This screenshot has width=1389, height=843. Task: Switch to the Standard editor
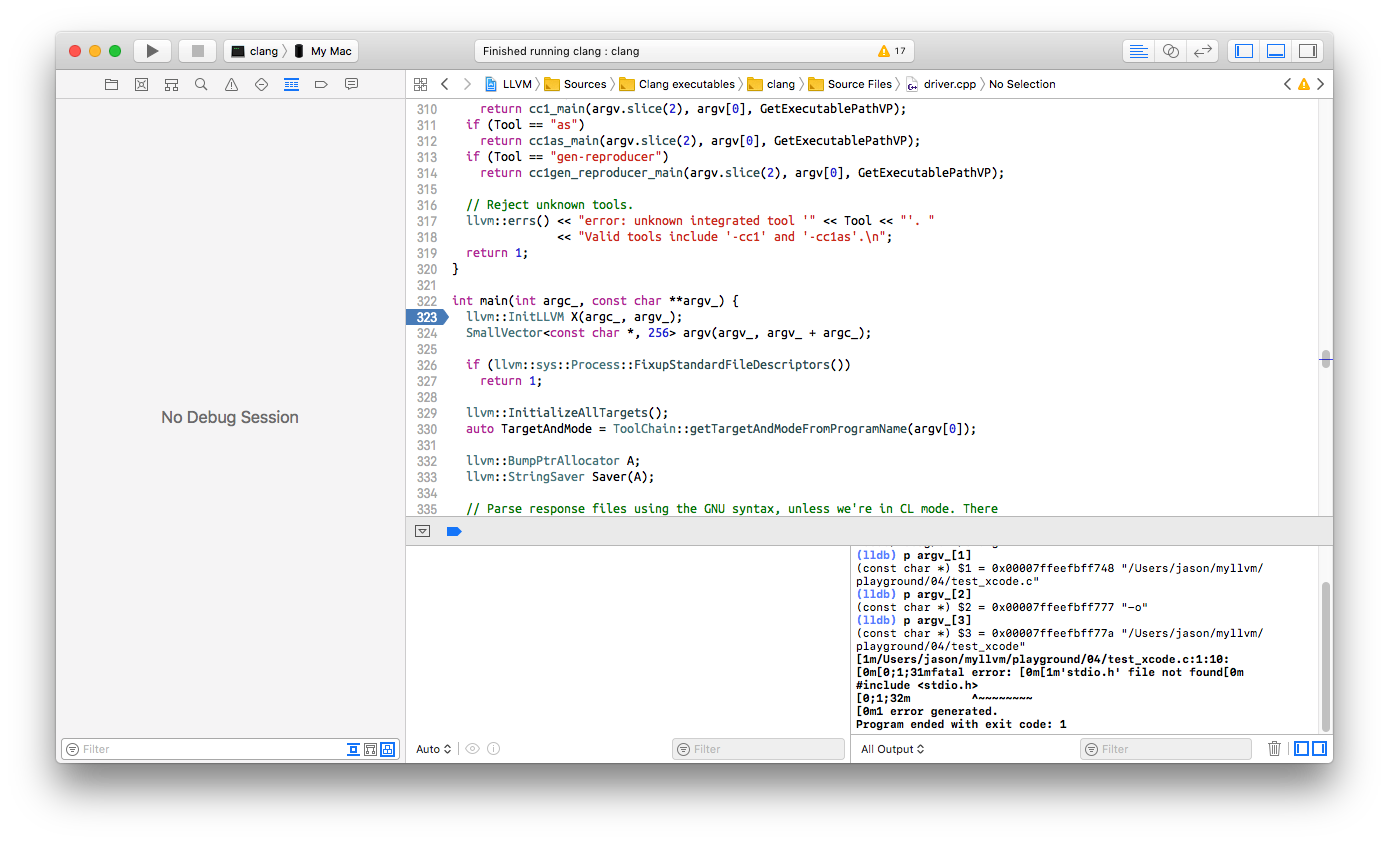point(1138,51)
